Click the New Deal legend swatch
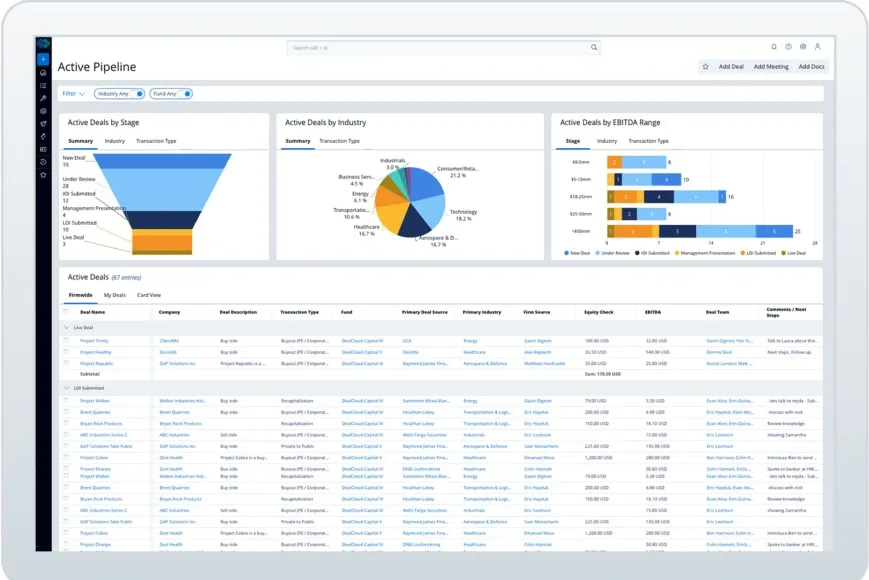This screenshot has width=869, height=580. coord(566,253)
